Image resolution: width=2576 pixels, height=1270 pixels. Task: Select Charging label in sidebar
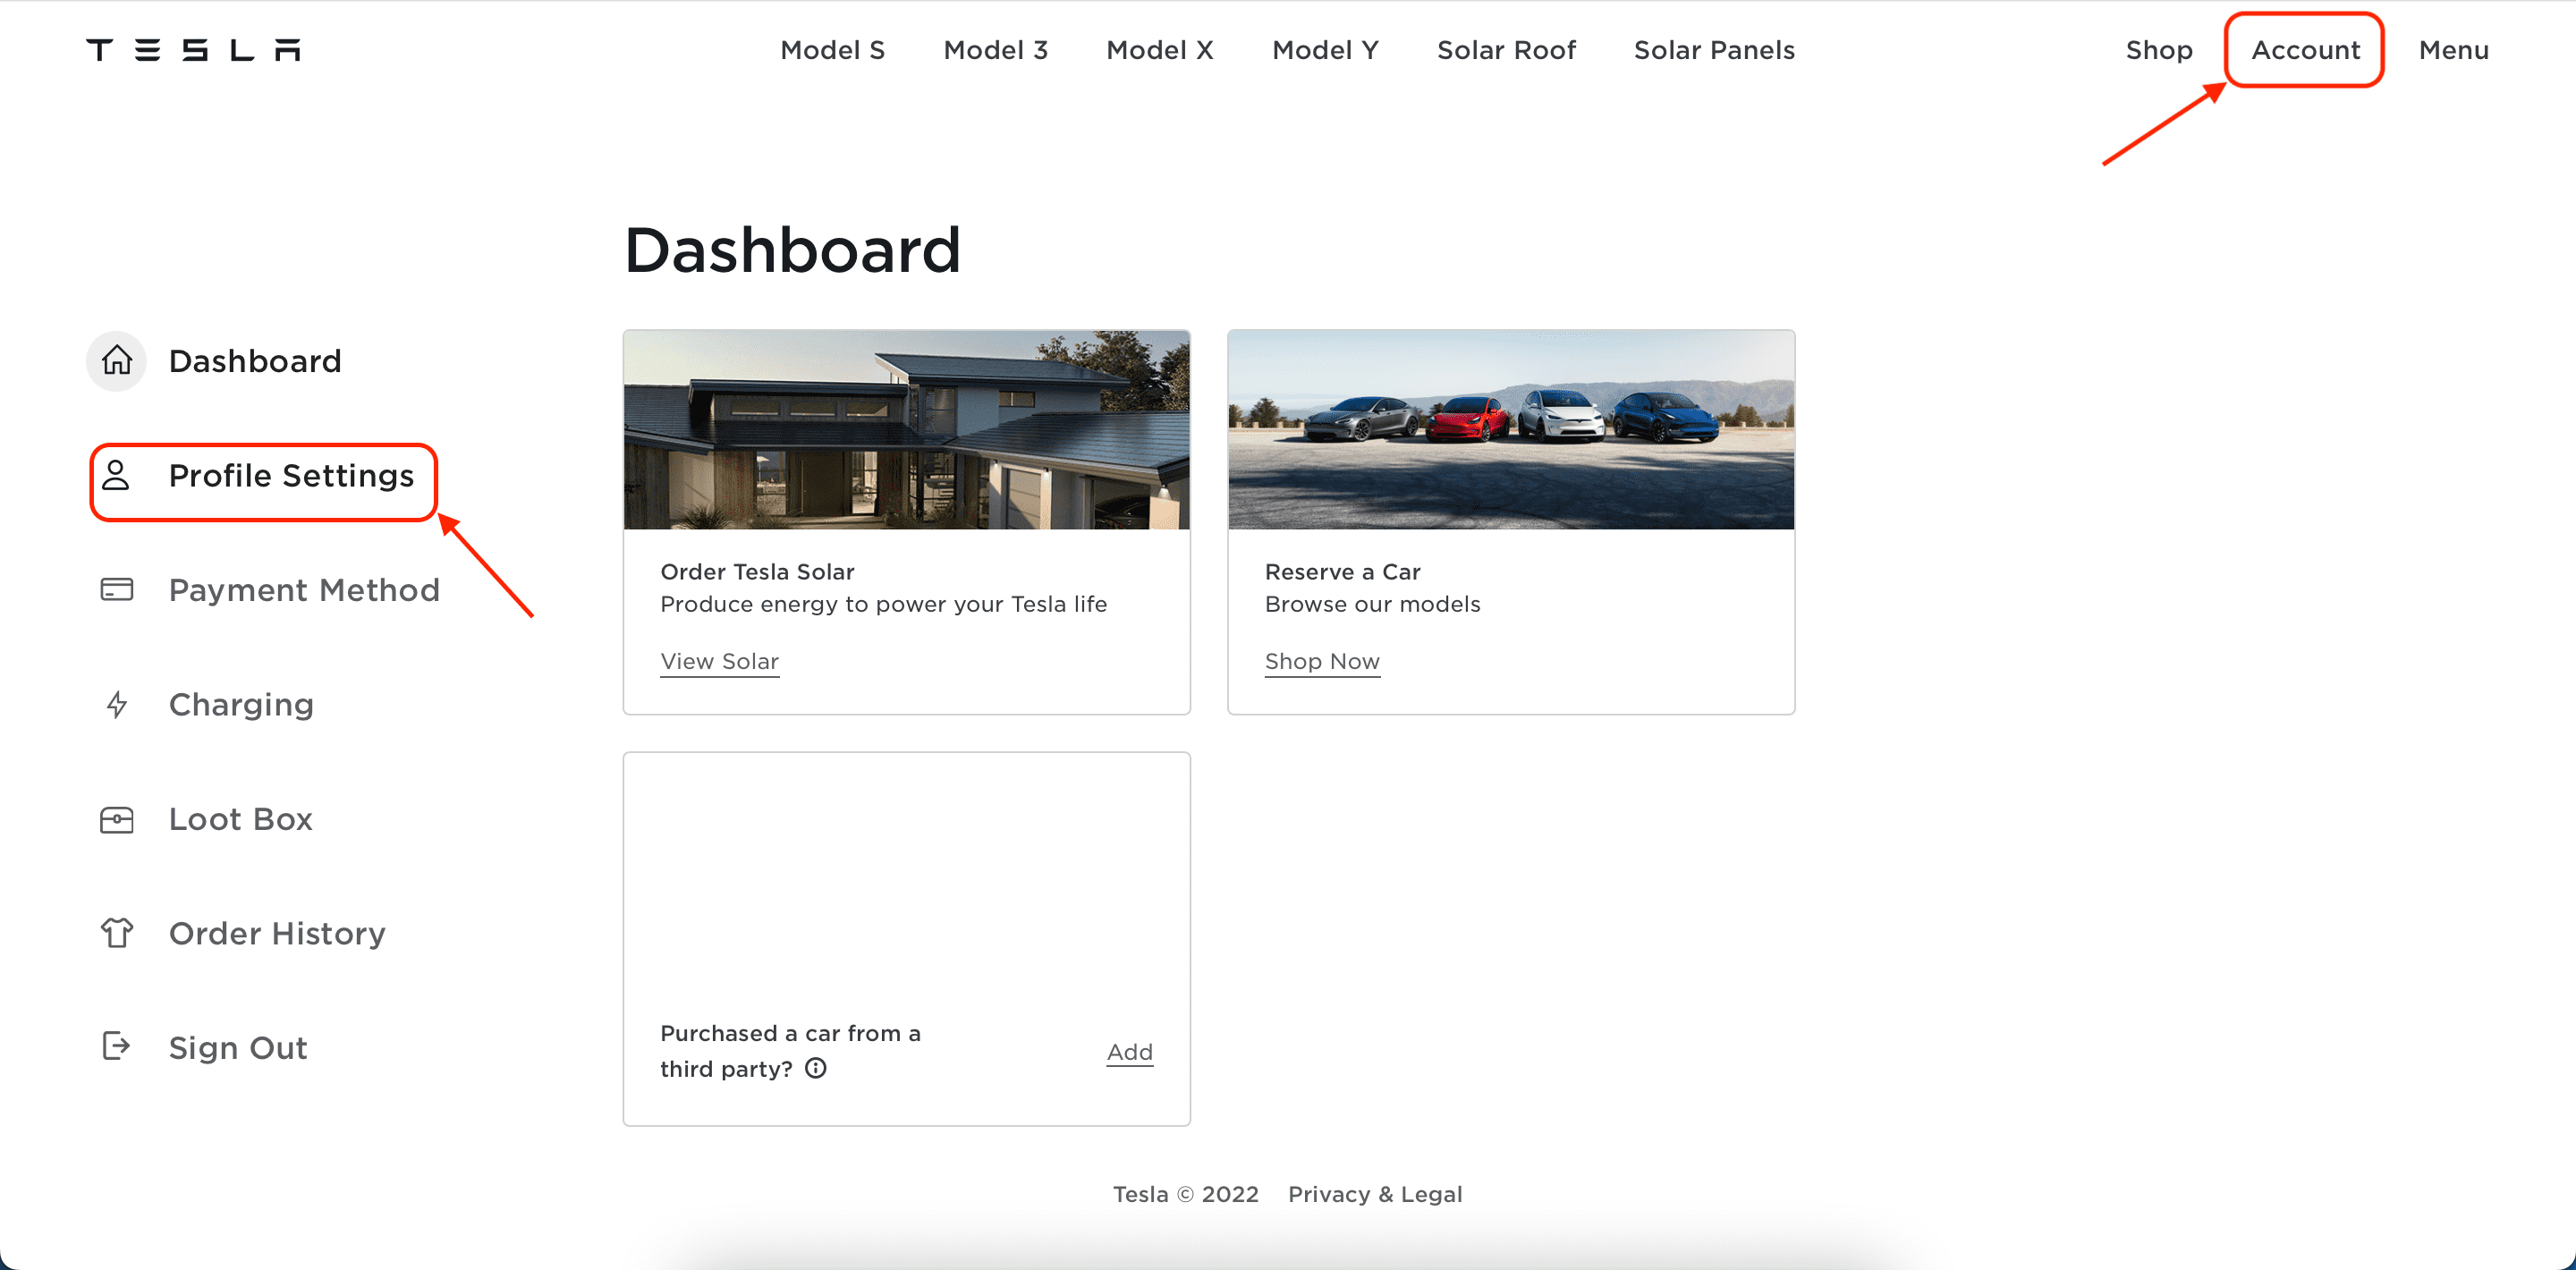click(241, 705)
